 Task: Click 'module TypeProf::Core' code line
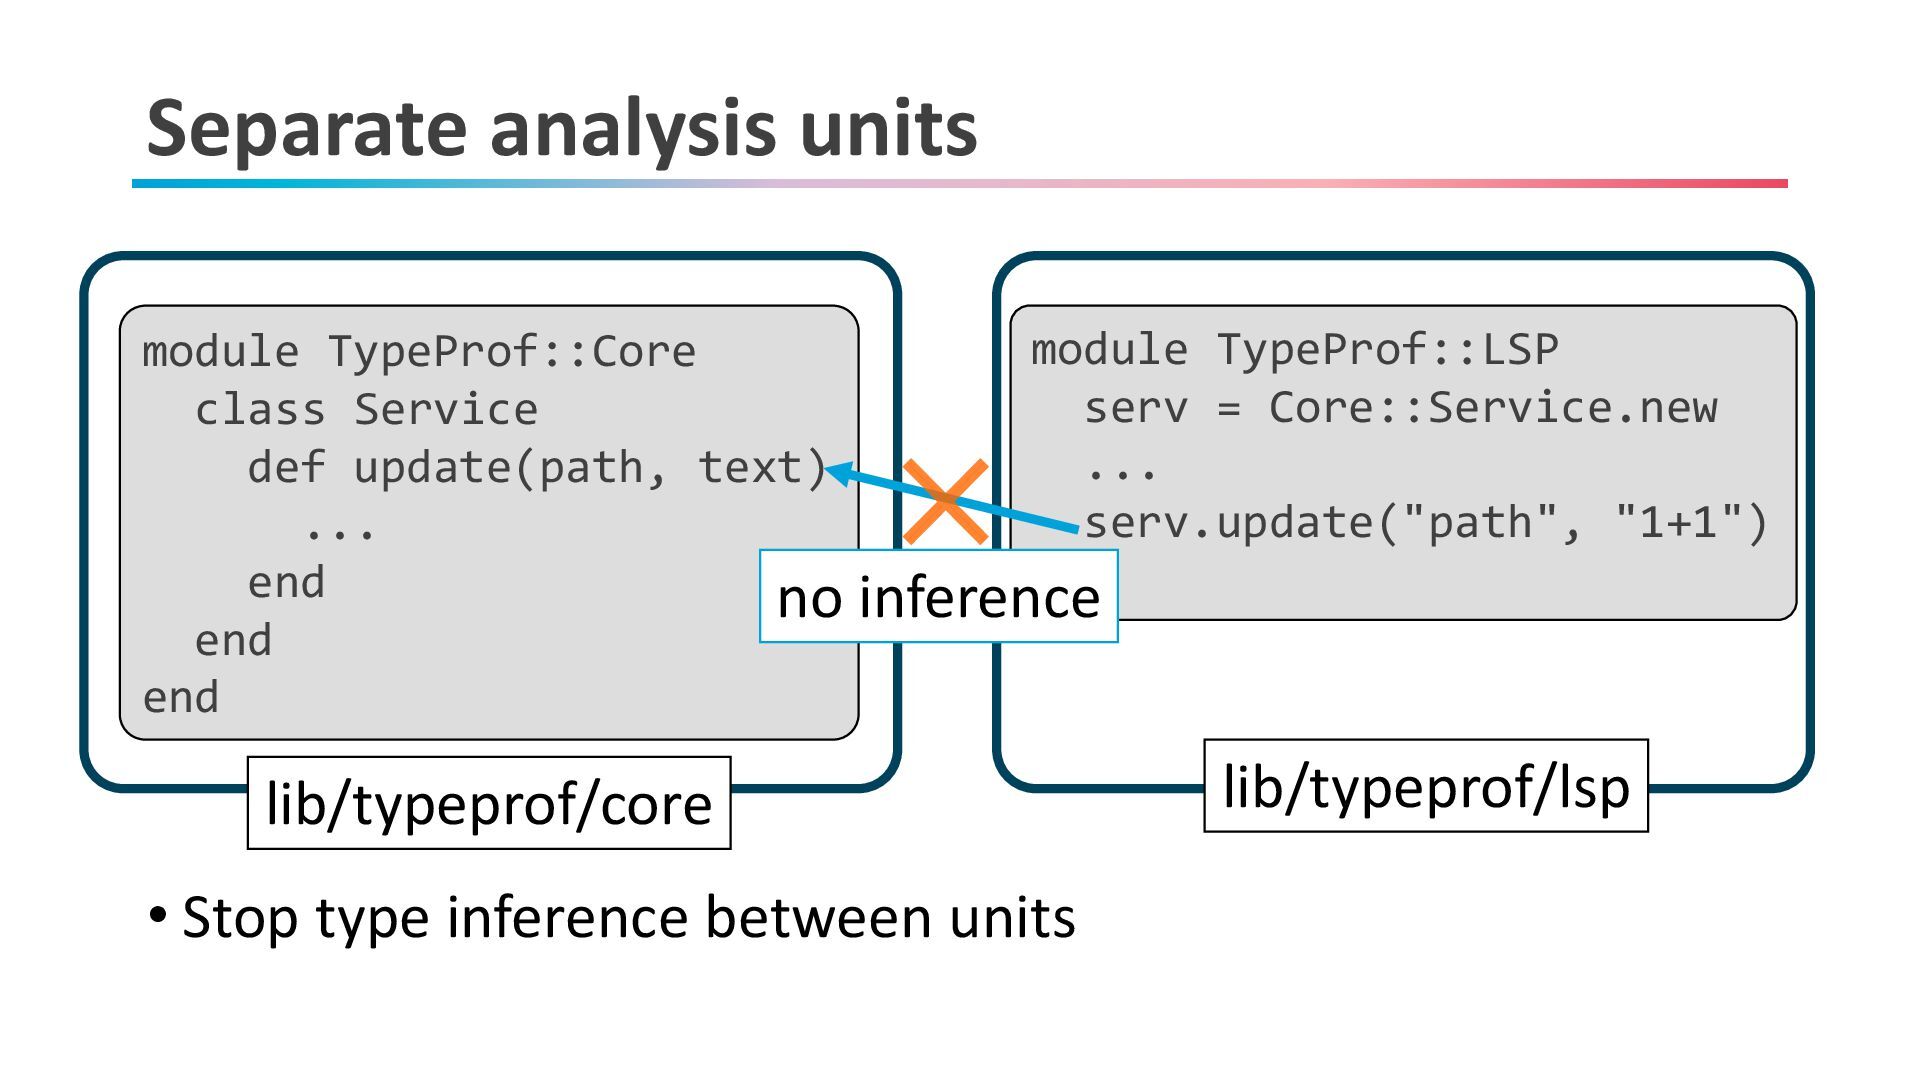click(x=418, y=351)
